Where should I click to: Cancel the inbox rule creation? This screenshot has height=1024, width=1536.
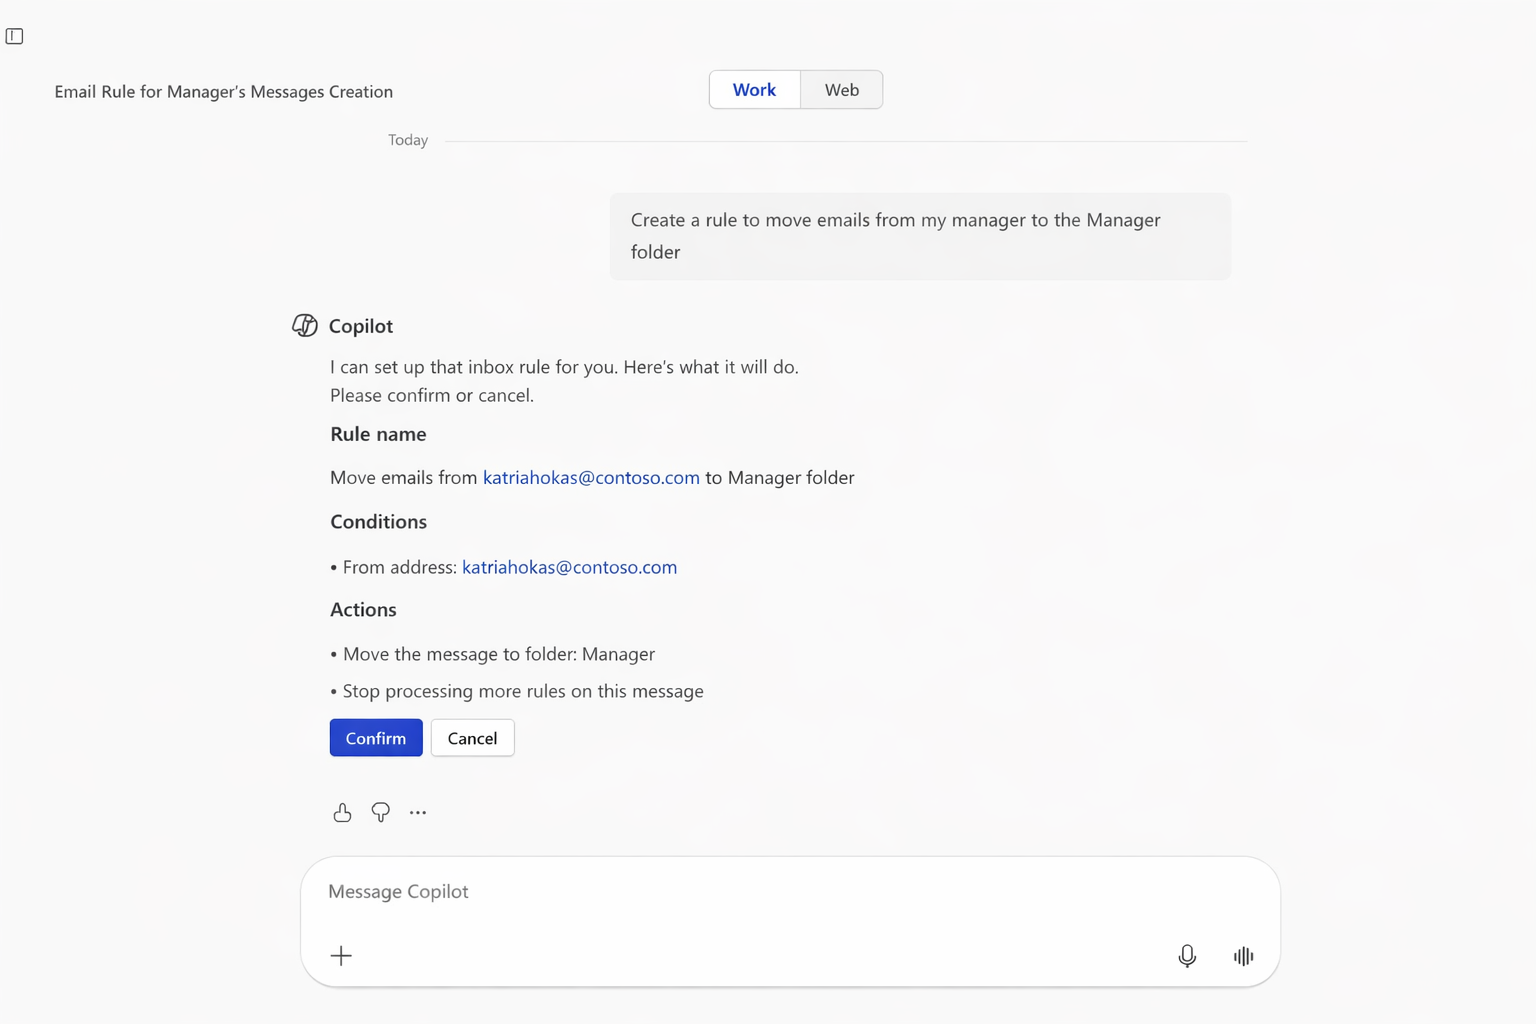tap(472, 738)
